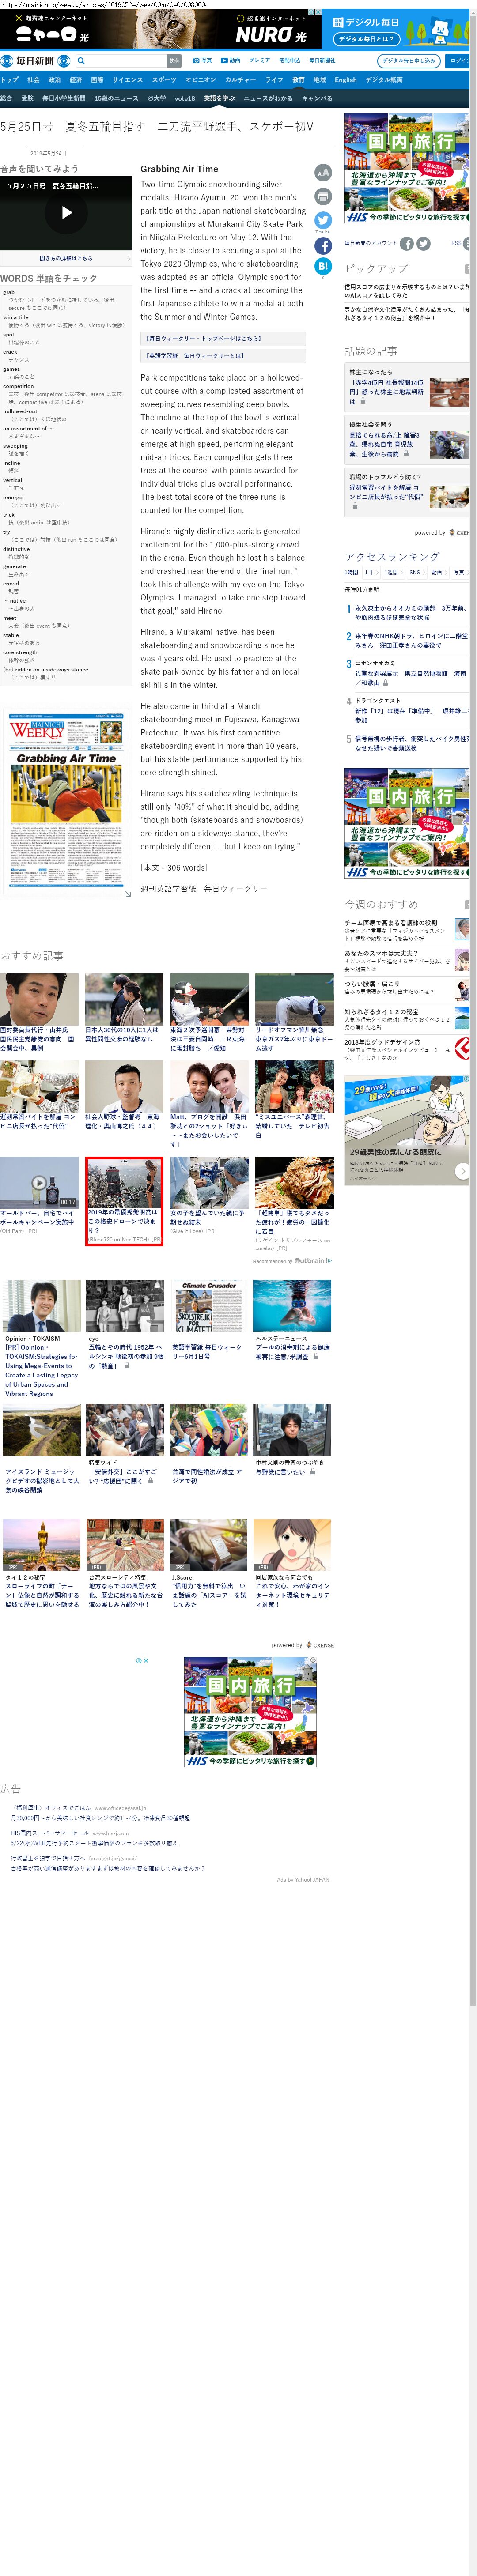Click the print article icon
Screen dimensions: 477x2576
click(x=322, y=196)
